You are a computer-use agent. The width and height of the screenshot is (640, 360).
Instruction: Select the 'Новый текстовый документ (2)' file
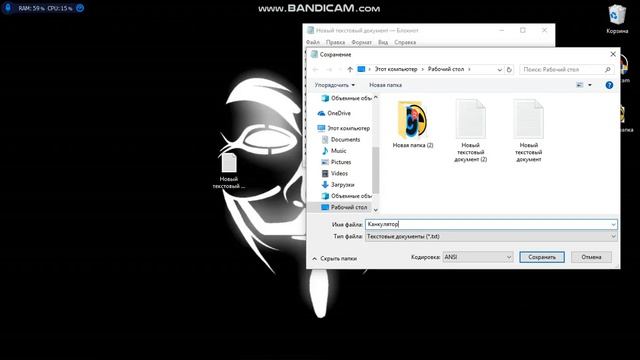click(471, 131)
